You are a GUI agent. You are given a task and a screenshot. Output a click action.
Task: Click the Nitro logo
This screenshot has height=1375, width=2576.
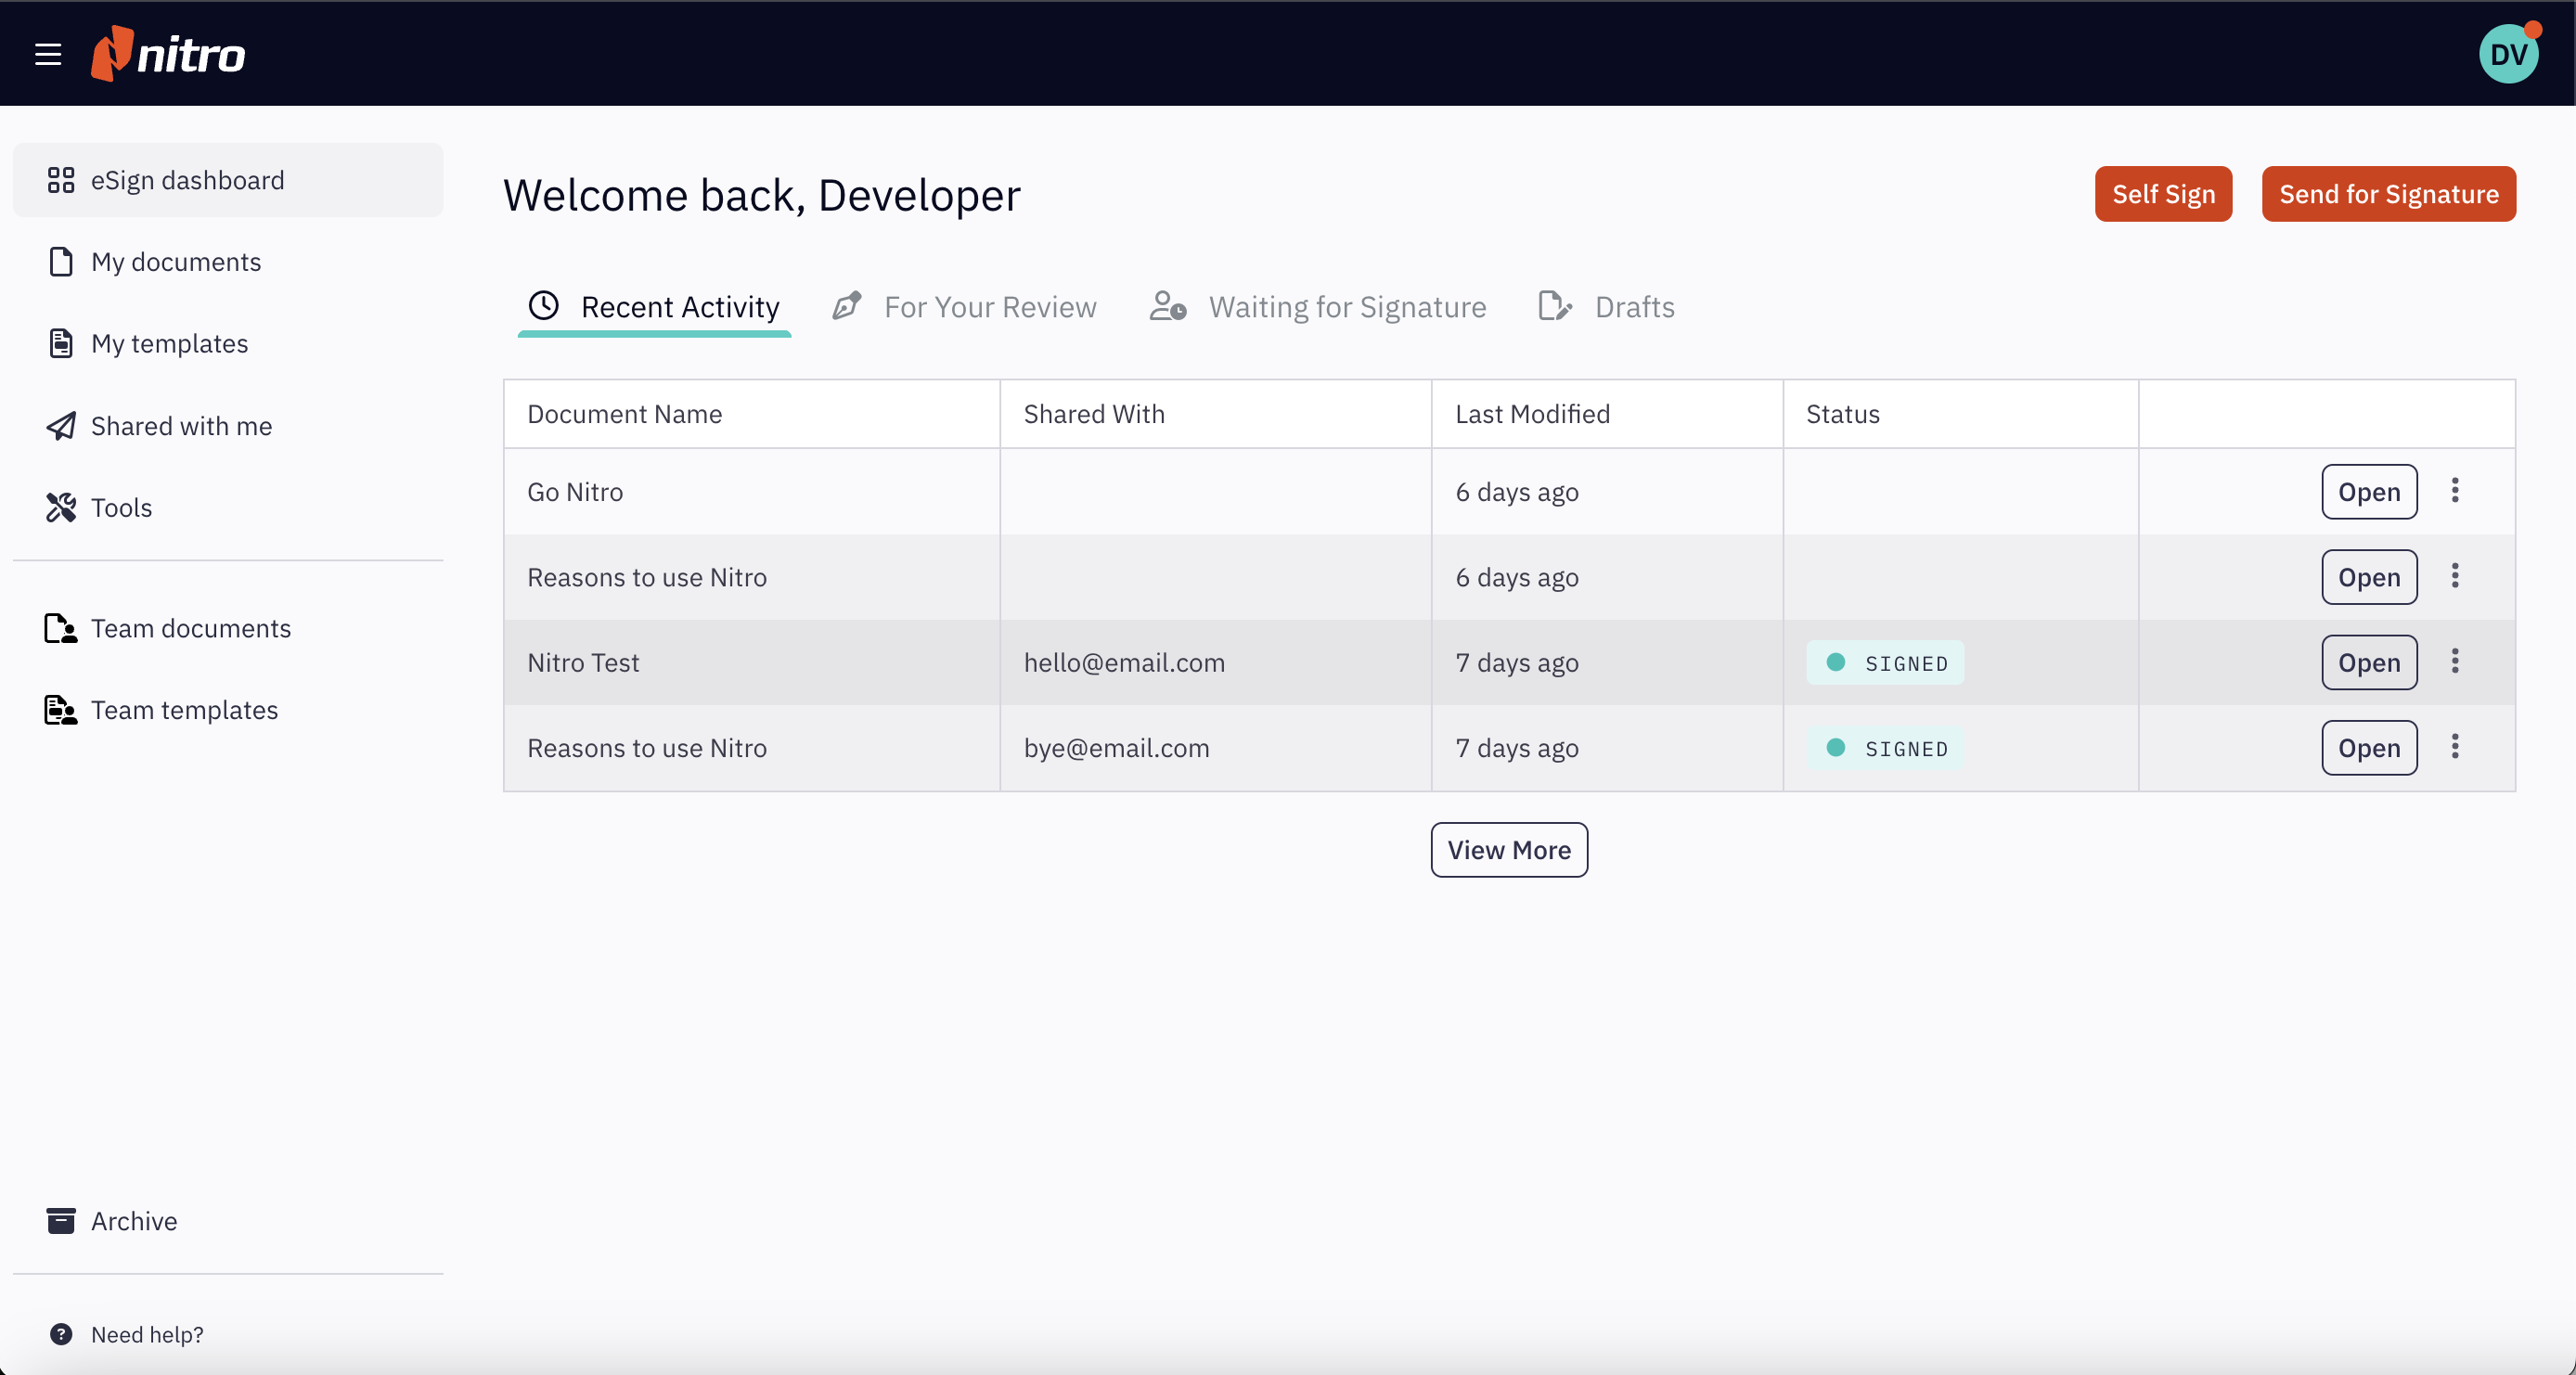click(168, 54)
